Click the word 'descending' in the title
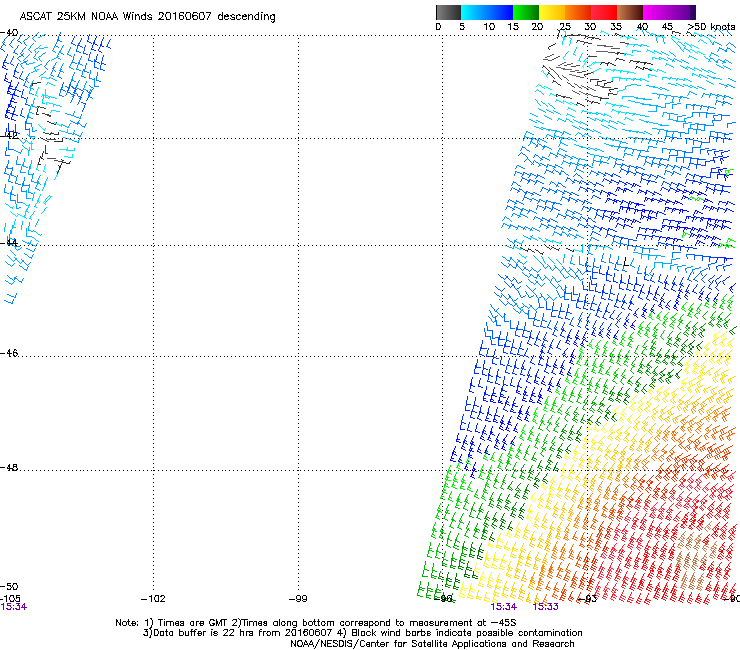Image resolution: width=740 pixels, height=650 pixels. [x=246, y=17]
